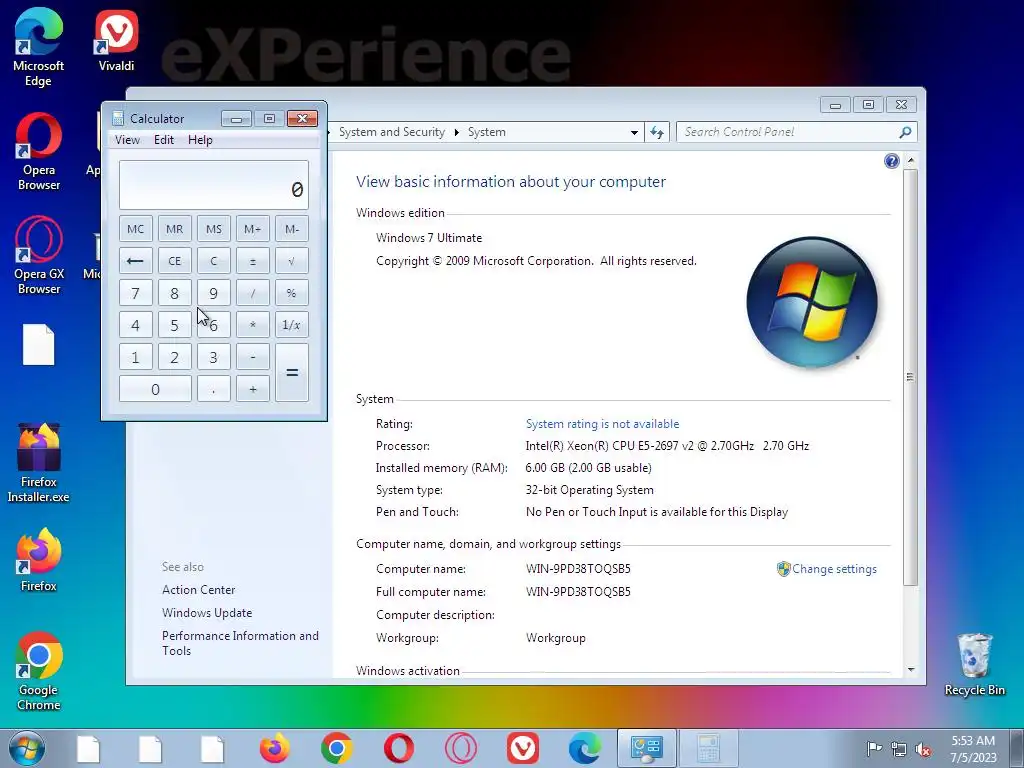The width and height of the screenshot is (1024, 768).
Task: Click the MS memory store button
Action: 214,229
